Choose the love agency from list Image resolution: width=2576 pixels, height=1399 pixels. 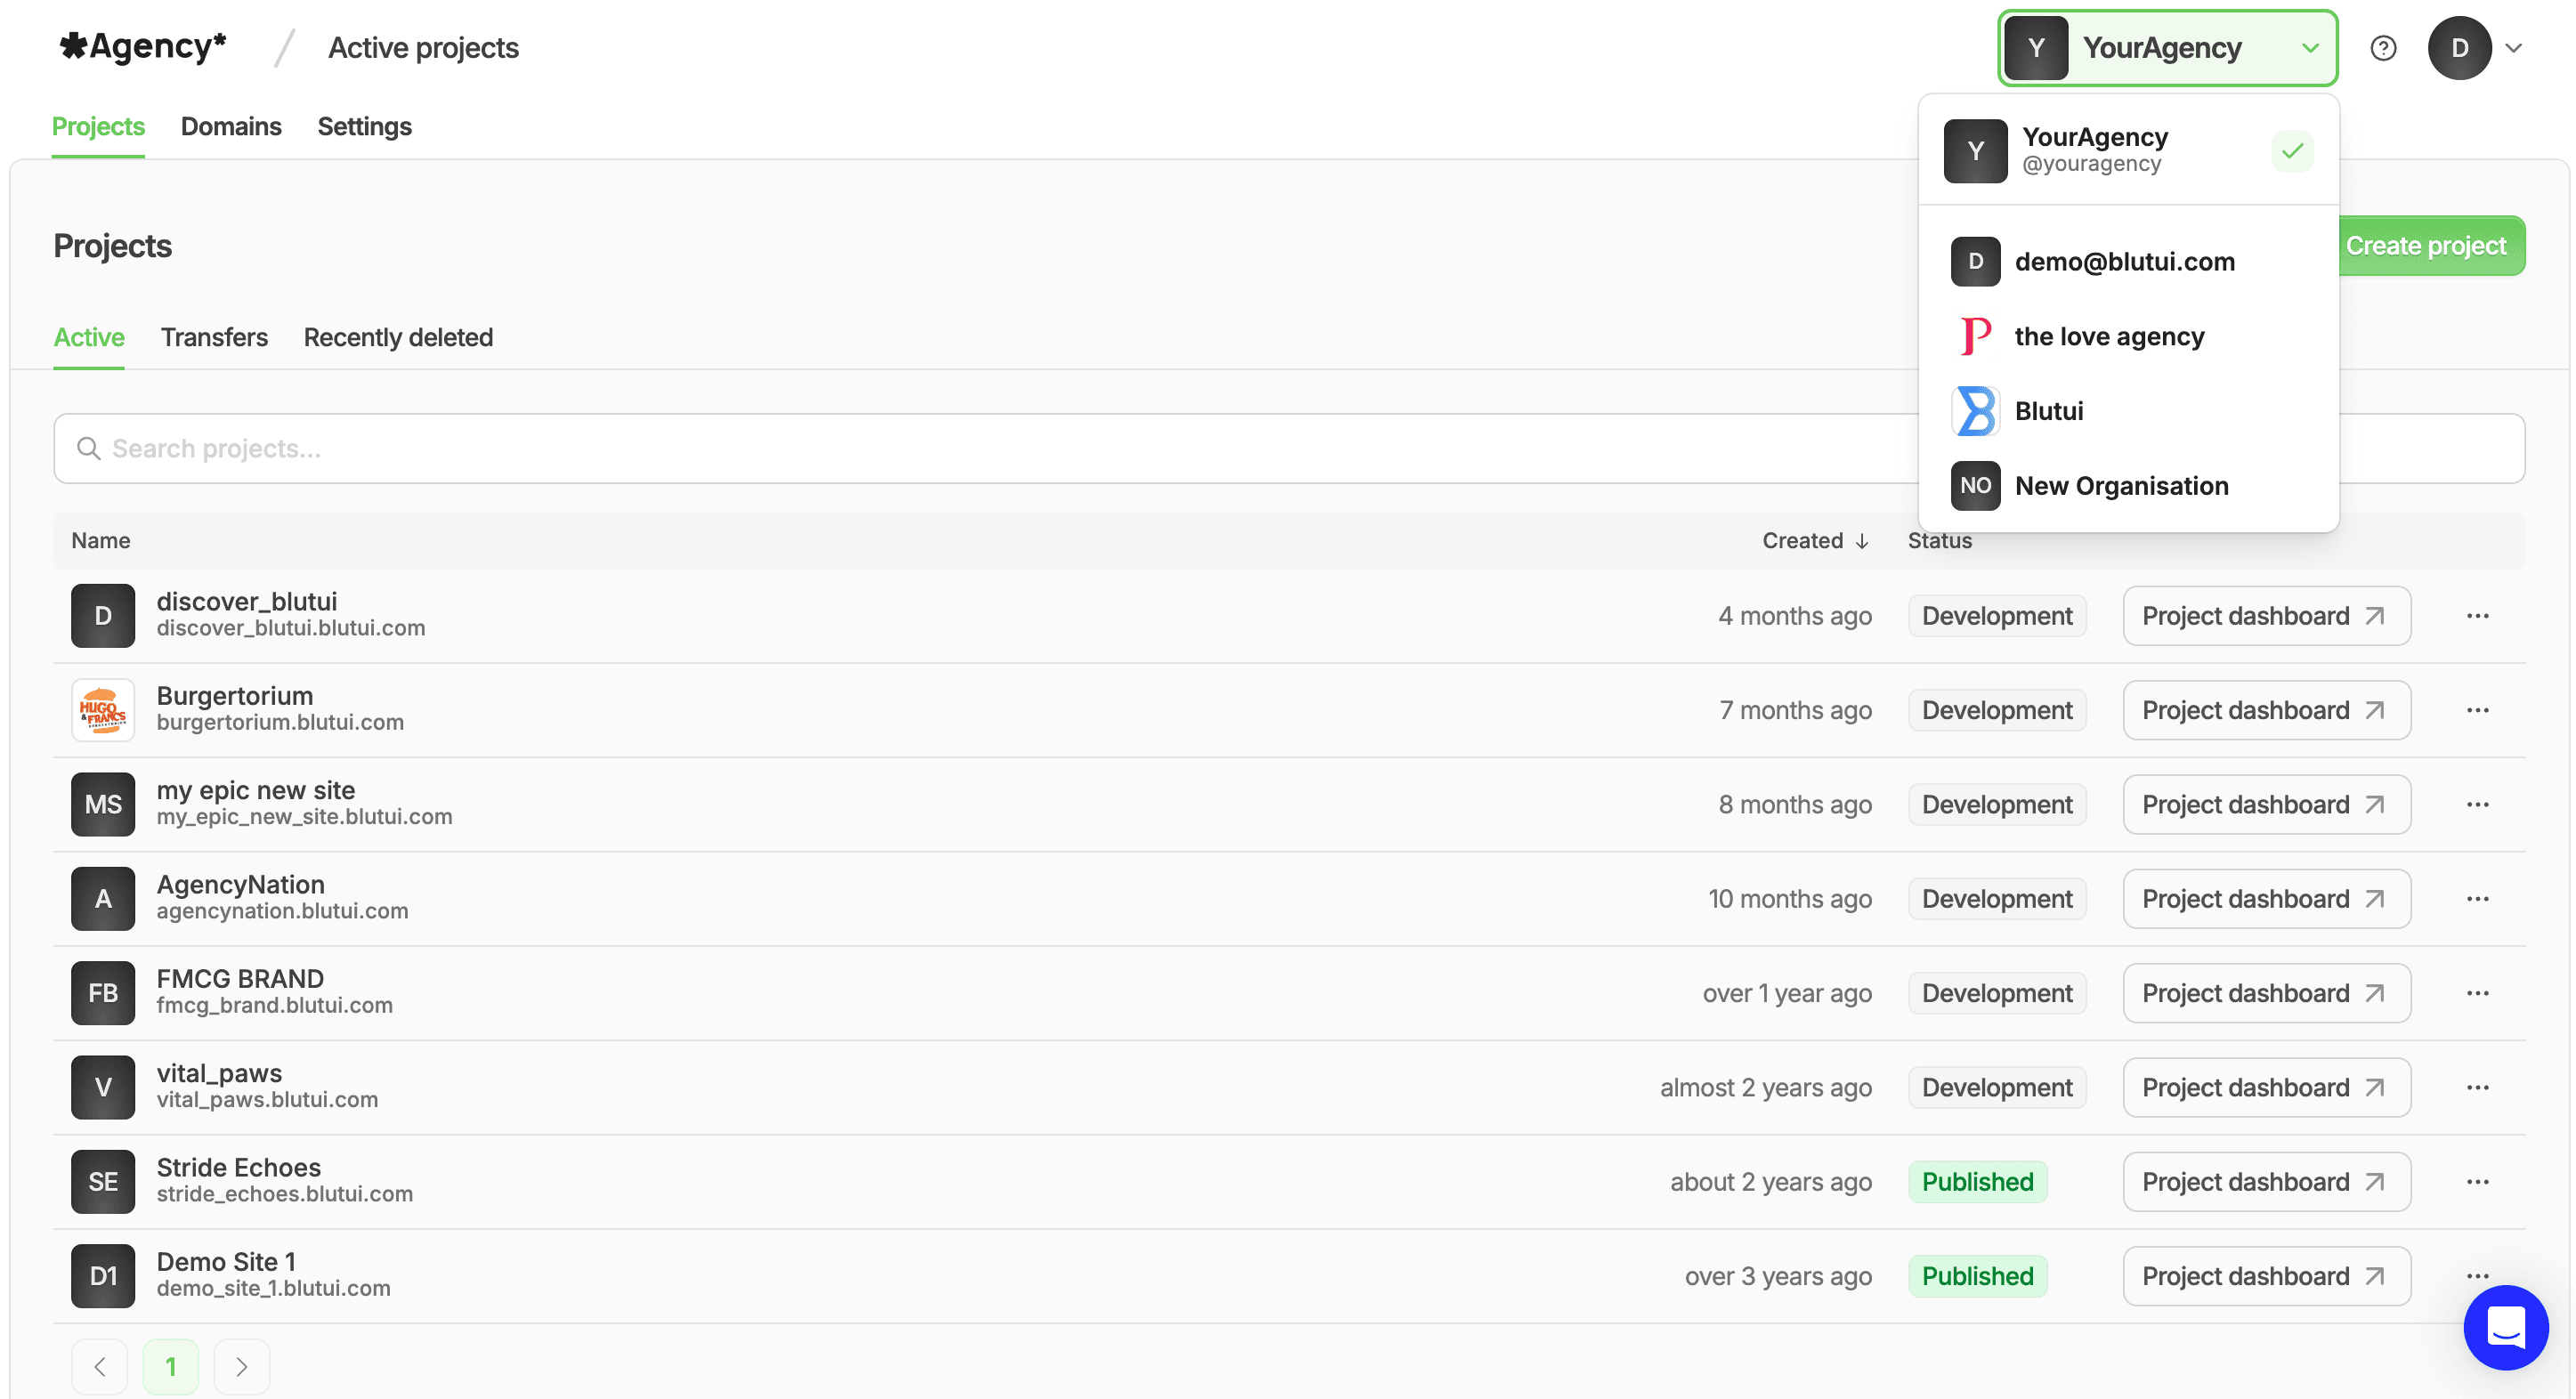pos(2108,337)
